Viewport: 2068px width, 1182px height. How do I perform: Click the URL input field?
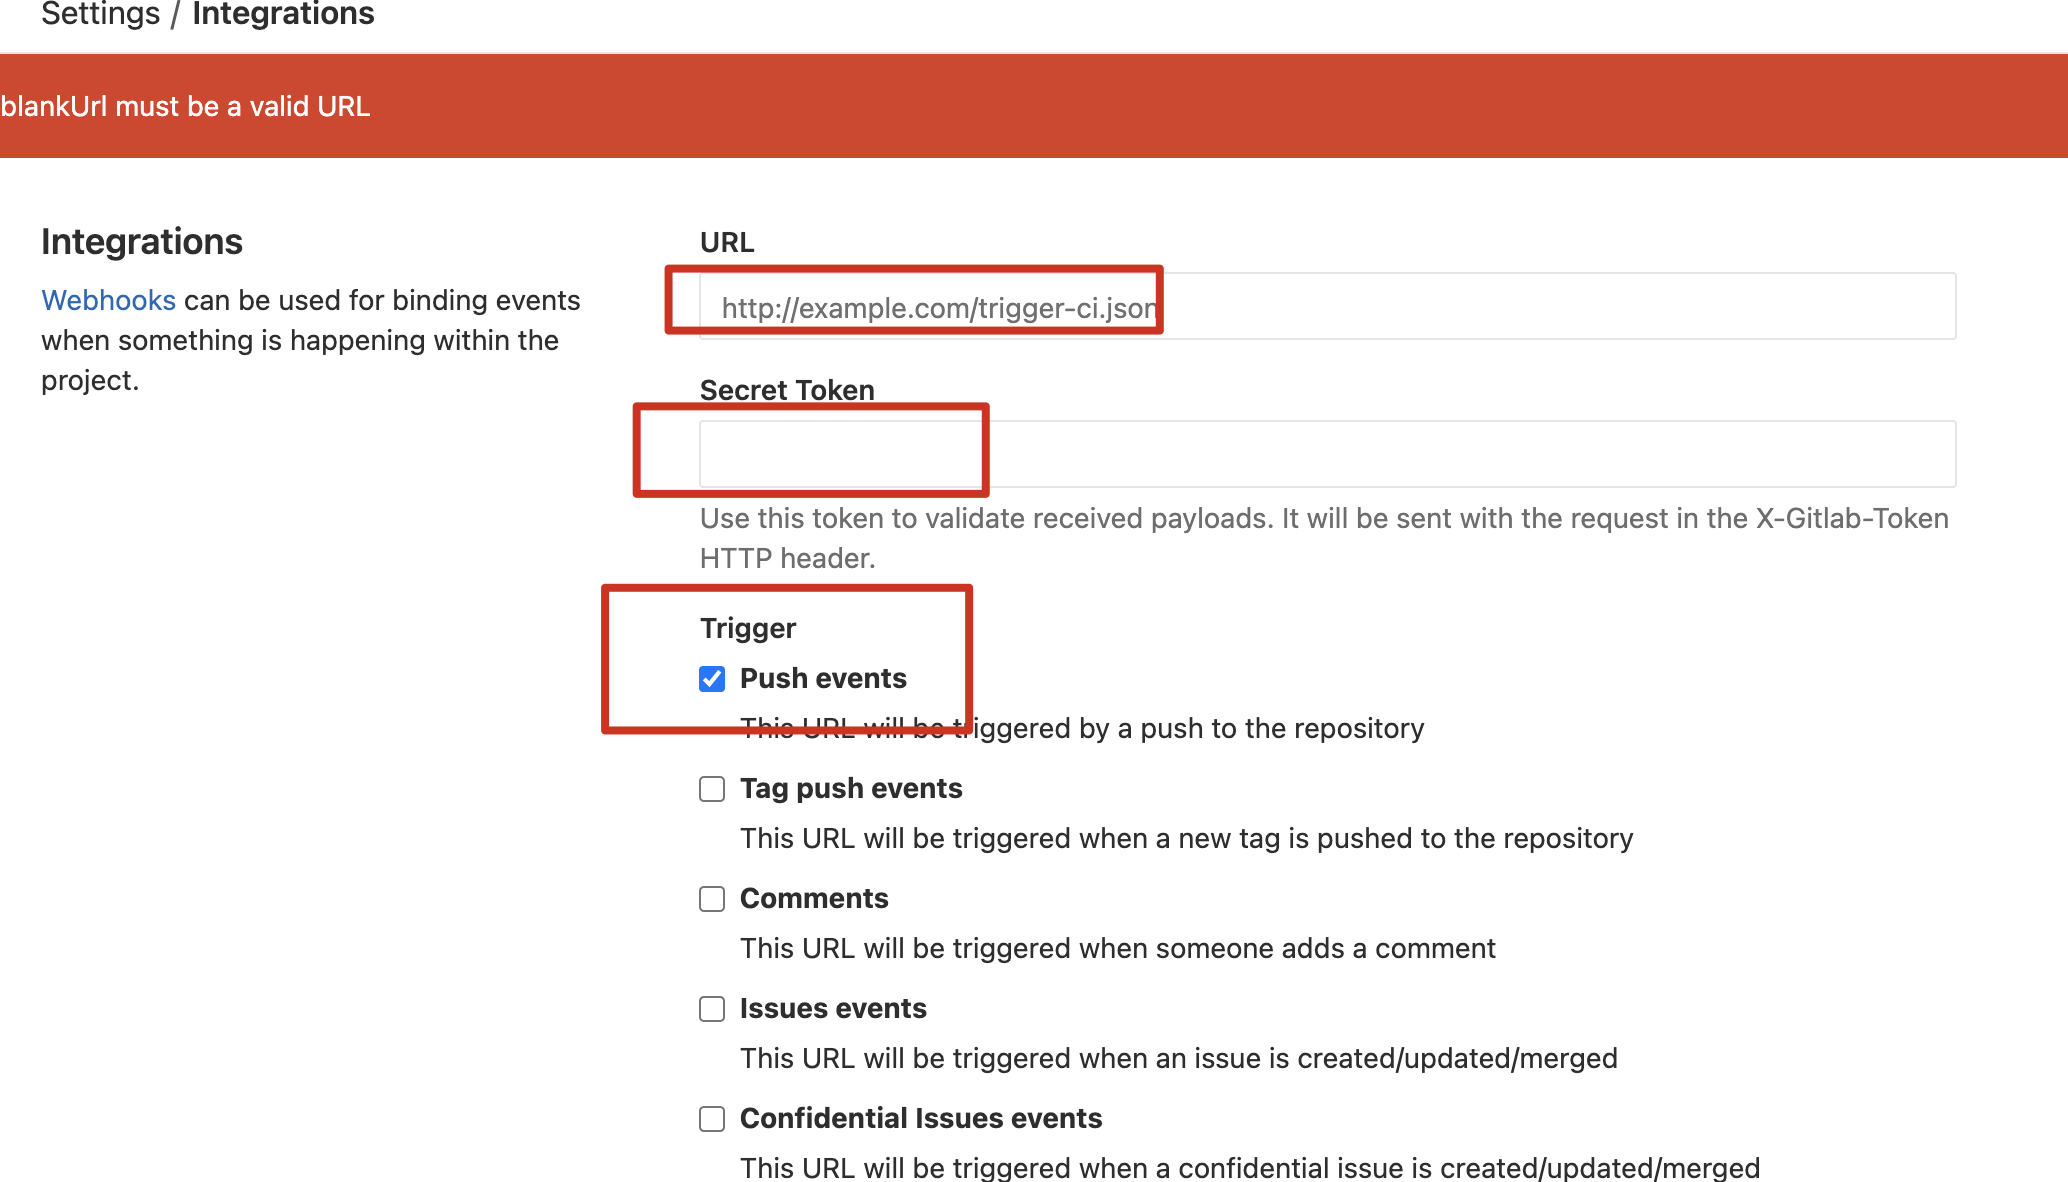click(1327, 306)
